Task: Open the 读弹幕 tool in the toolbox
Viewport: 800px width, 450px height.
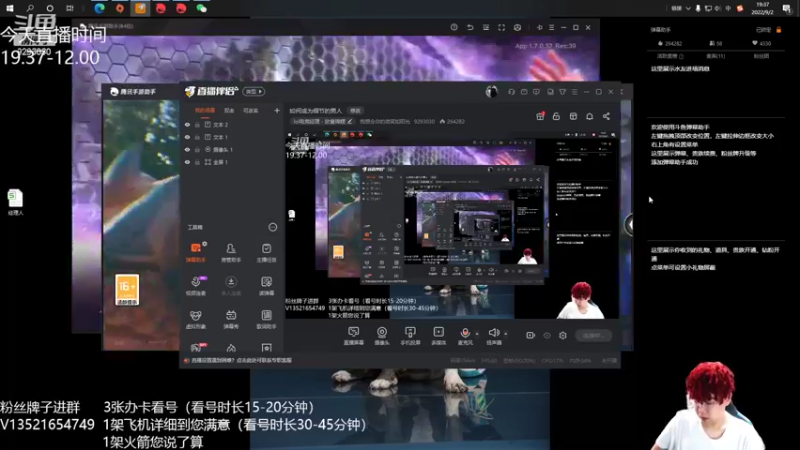Action: pos(266,286)
